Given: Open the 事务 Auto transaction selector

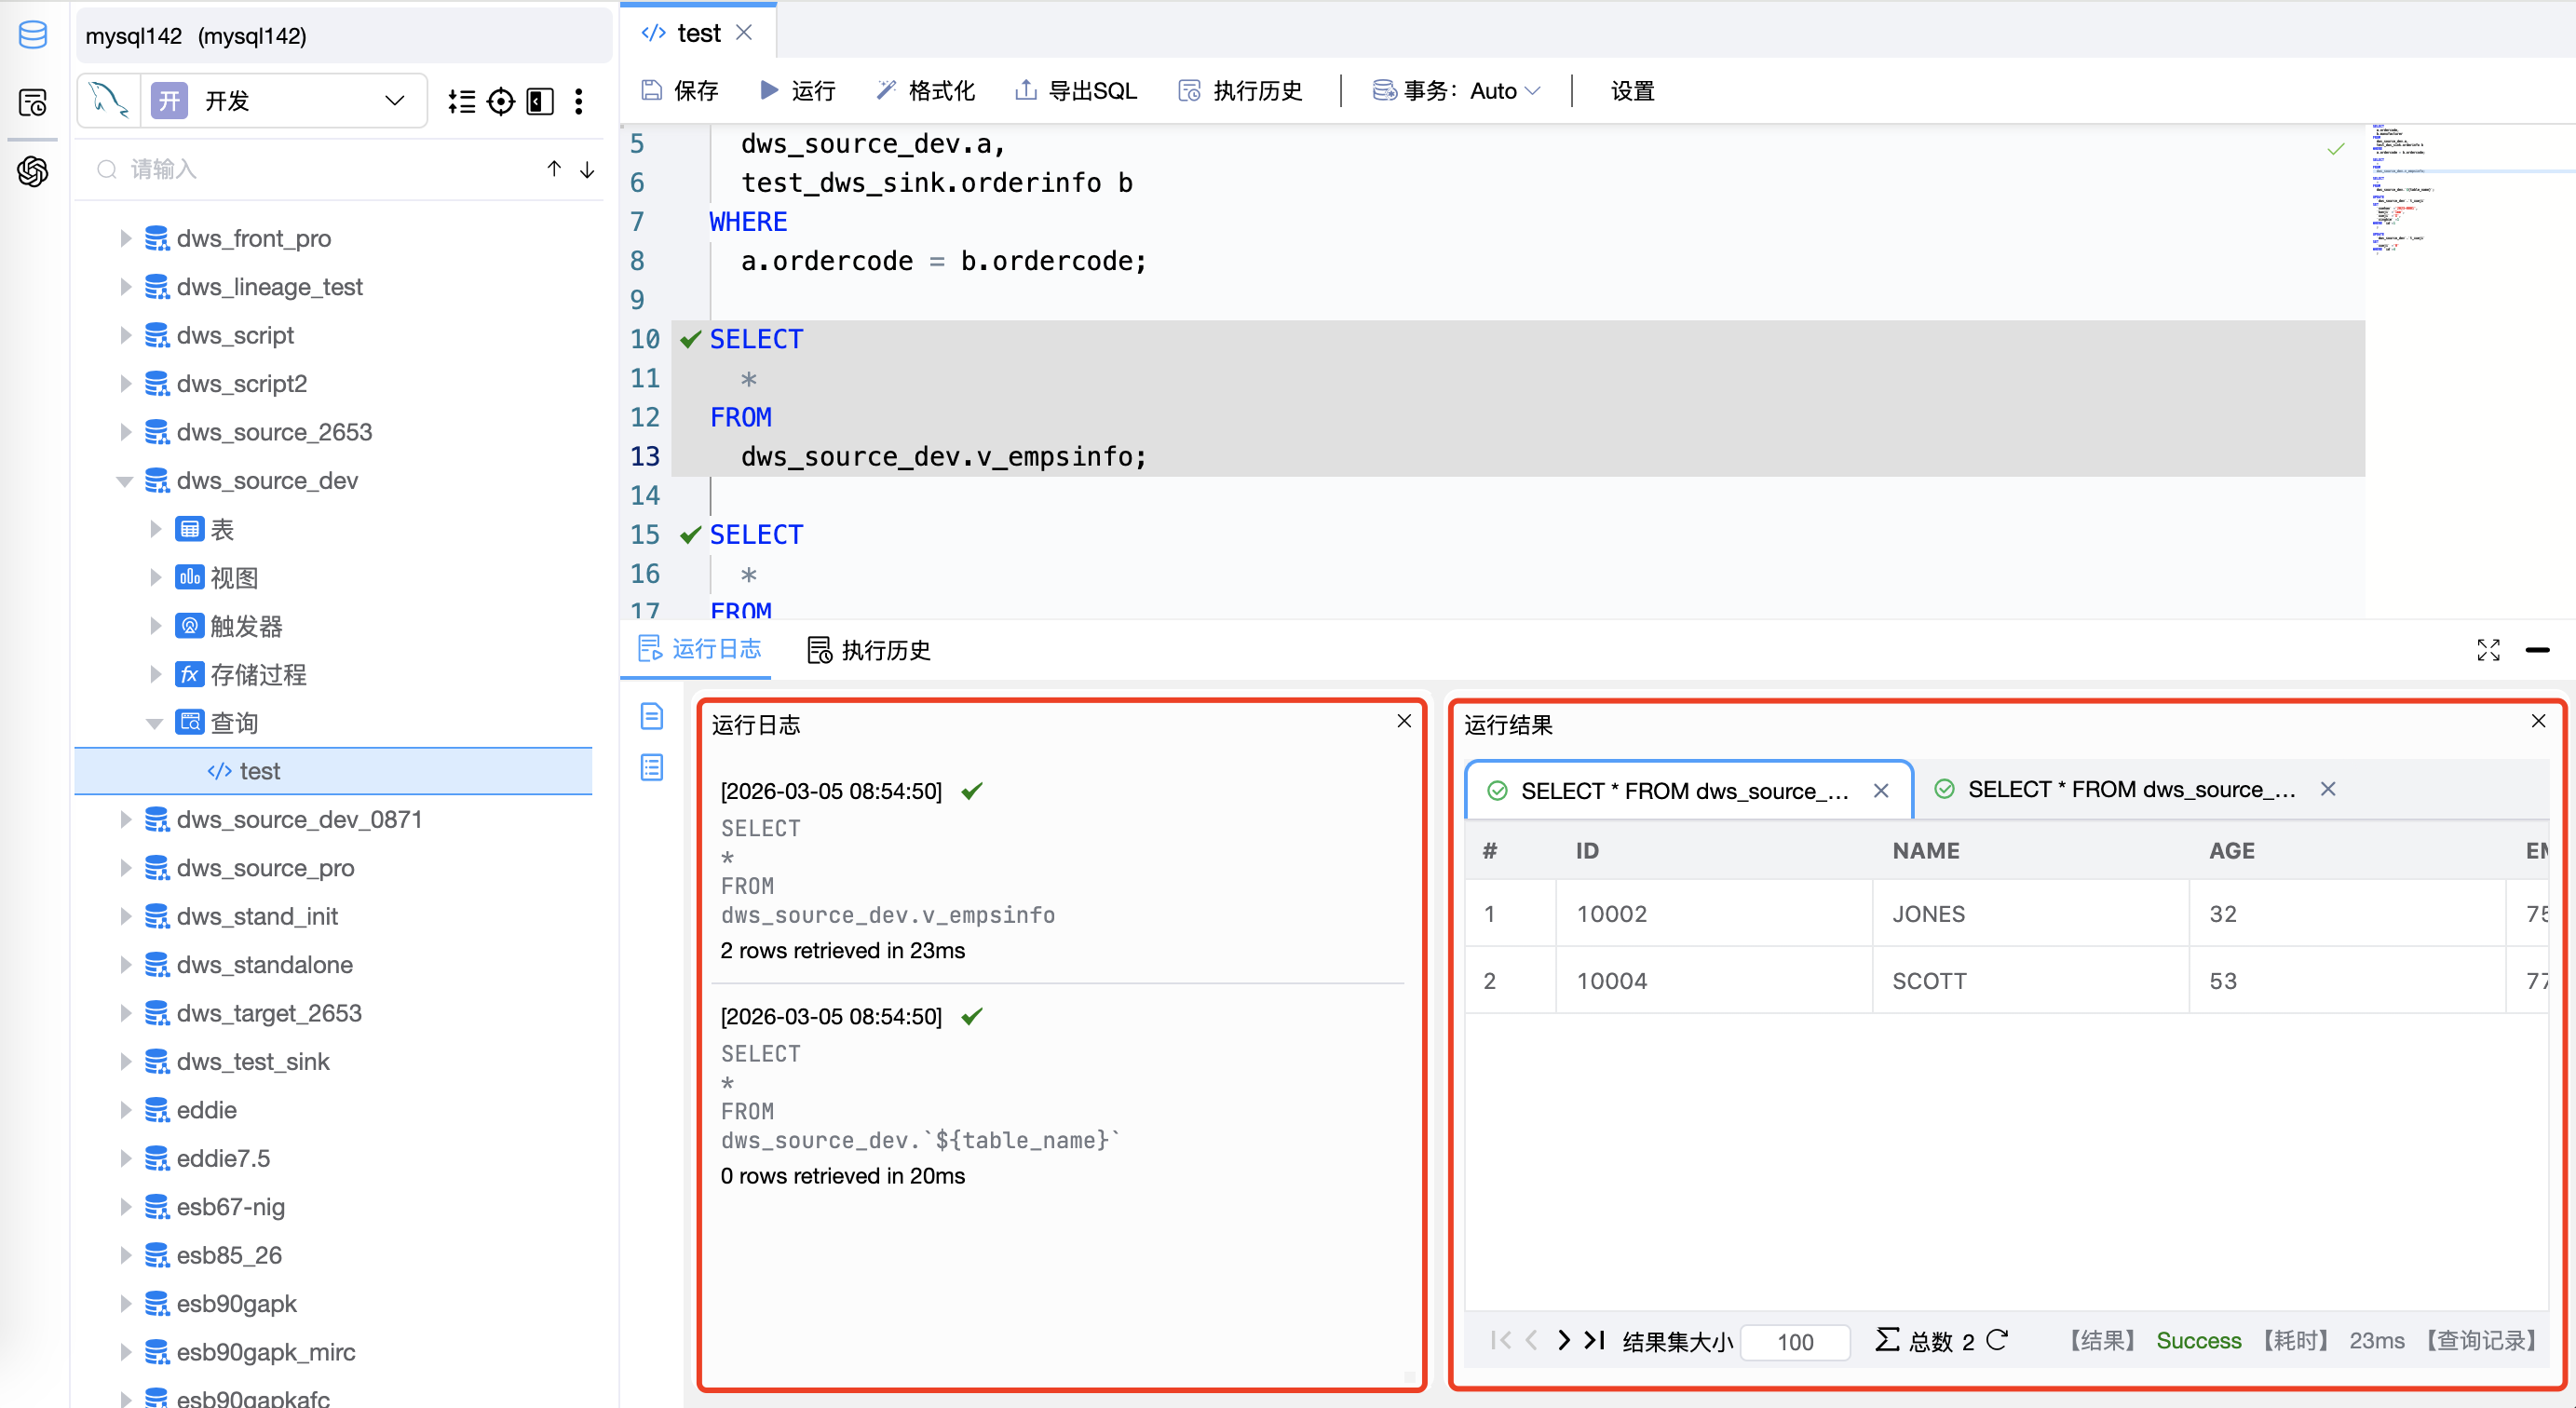Looking at the screenshot, I should (1456, 90).
